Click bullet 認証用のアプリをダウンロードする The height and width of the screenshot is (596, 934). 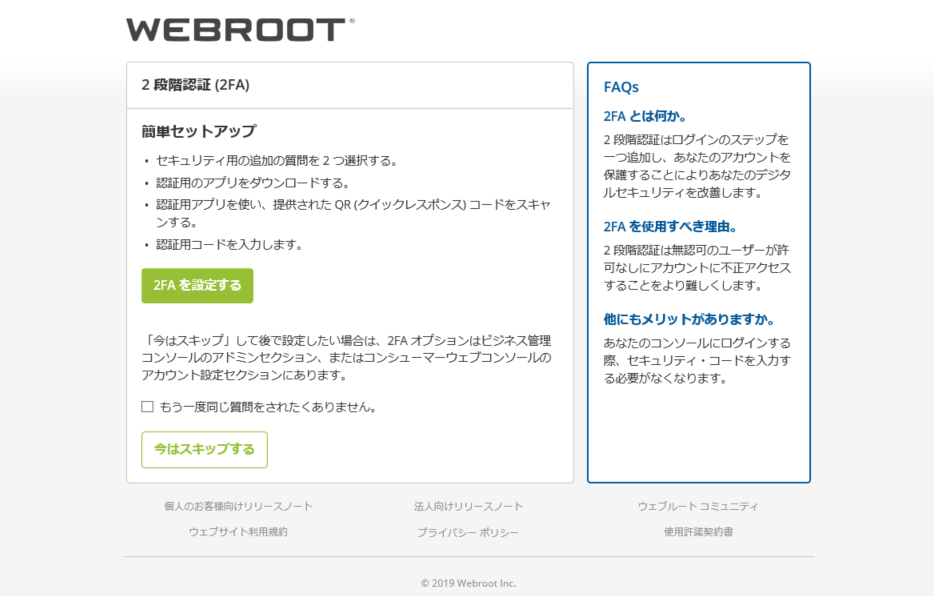click(x=253, y=183)
